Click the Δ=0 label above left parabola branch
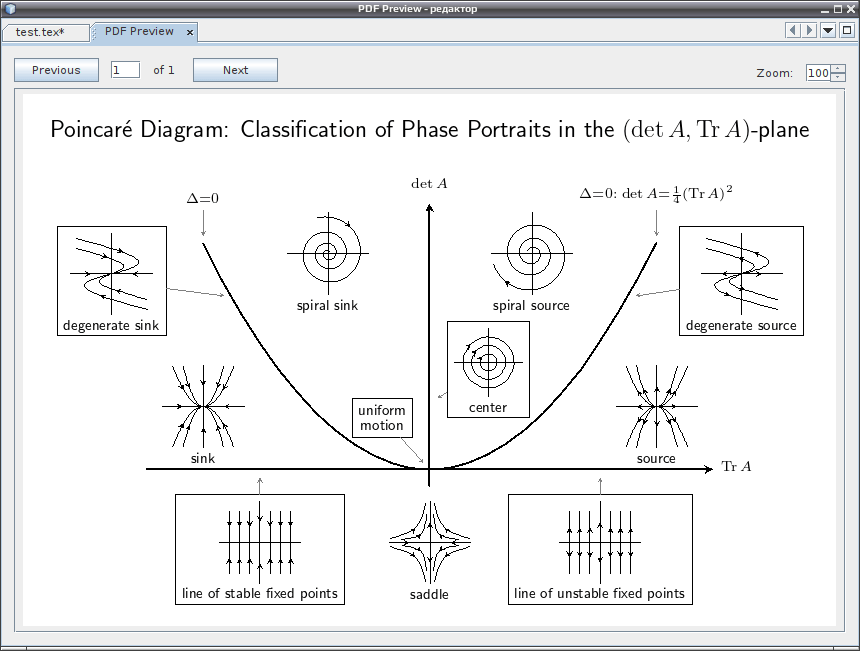Viewport: 860px width, 651px height. [203, 198]
